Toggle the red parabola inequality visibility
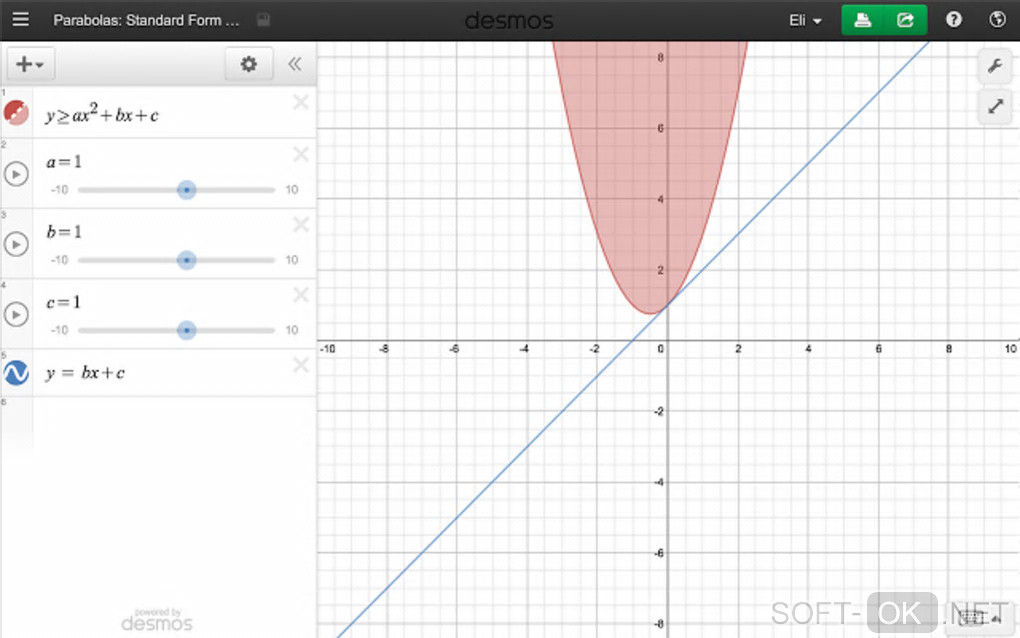 click(x=16, y=113)
